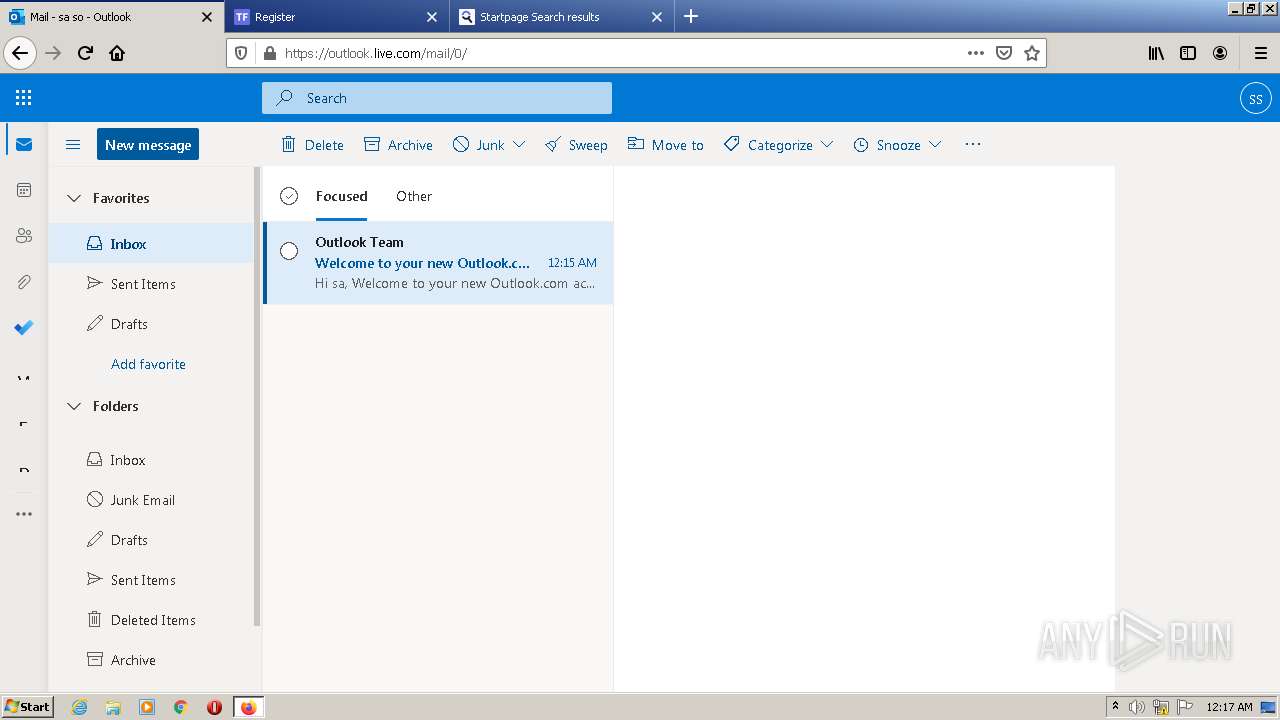Click the Snooze clock button
This screenshot has height=720, width=1280.
(886, 145)
